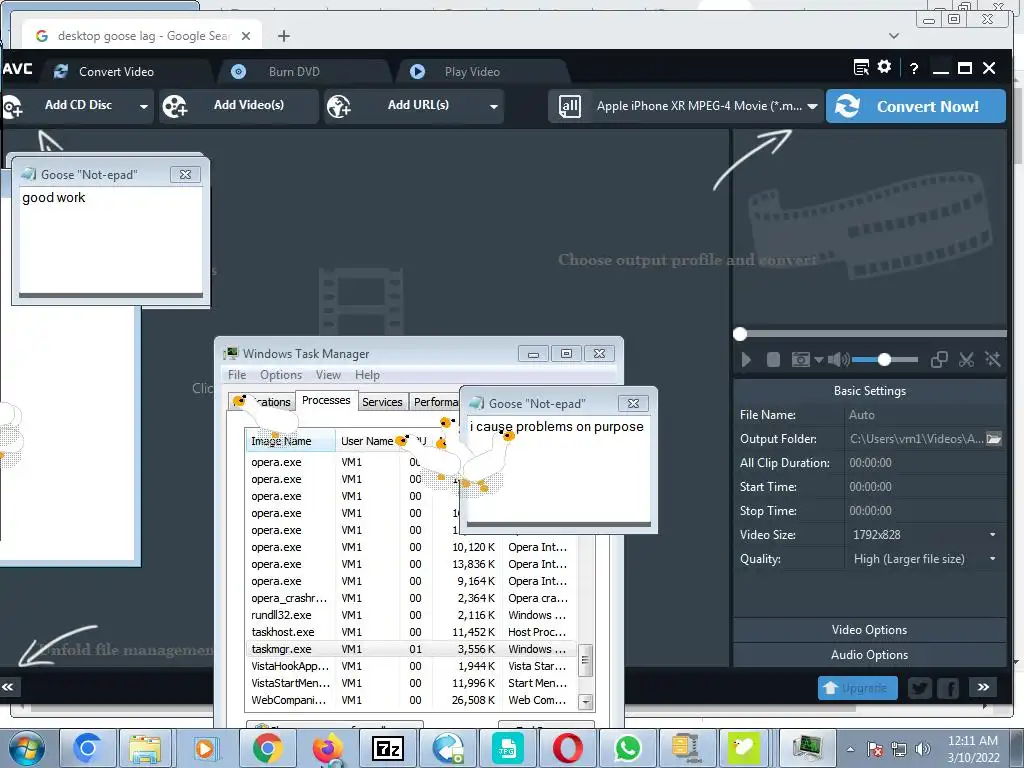Select the Processes tab in Task Manager

coord(326,400)
